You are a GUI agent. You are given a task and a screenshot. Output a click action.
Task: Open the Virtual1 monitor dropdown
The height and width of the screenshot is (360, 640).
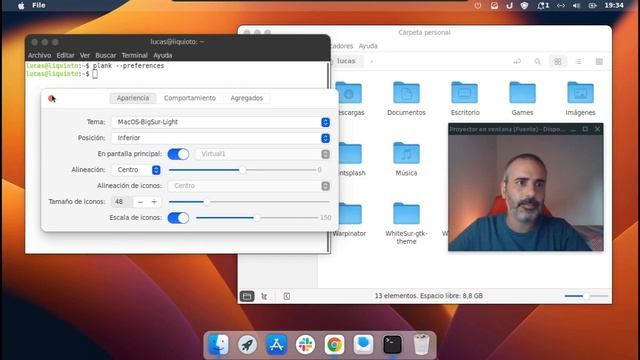[x=263, y=154]
